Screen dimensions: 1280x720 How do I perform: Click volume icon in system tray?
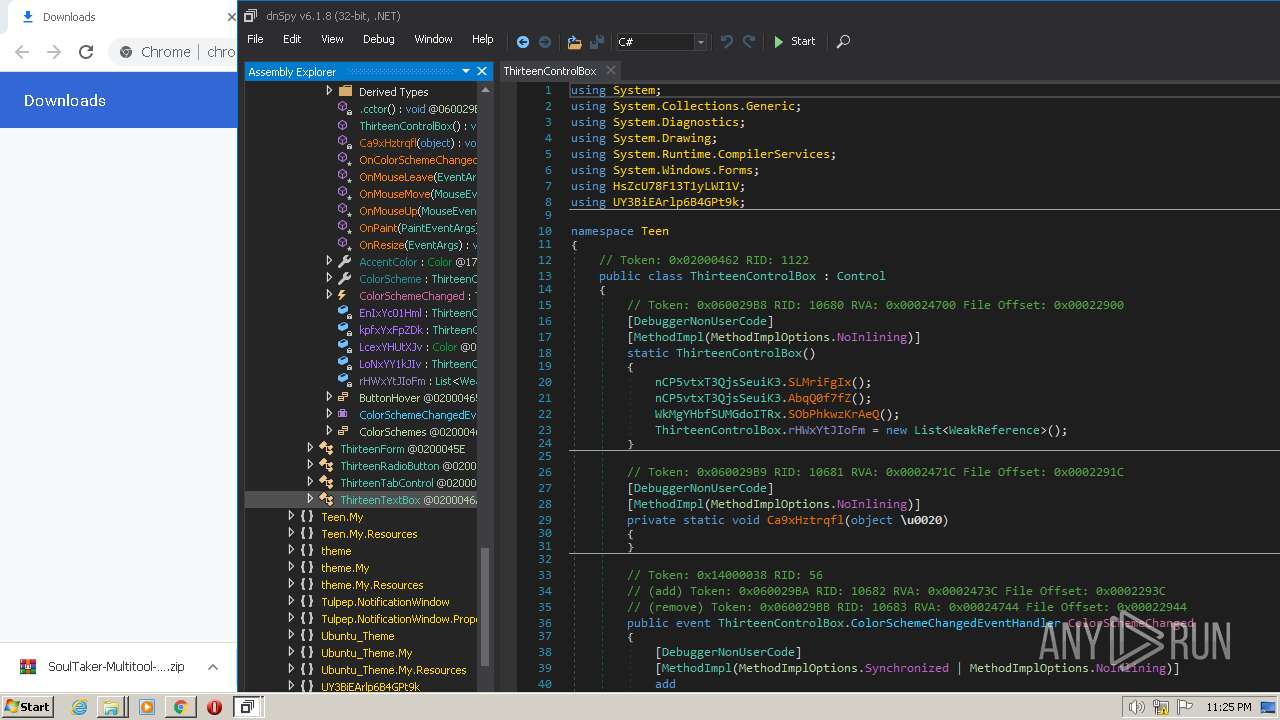pyautogui.click(x=1136, y=707)
